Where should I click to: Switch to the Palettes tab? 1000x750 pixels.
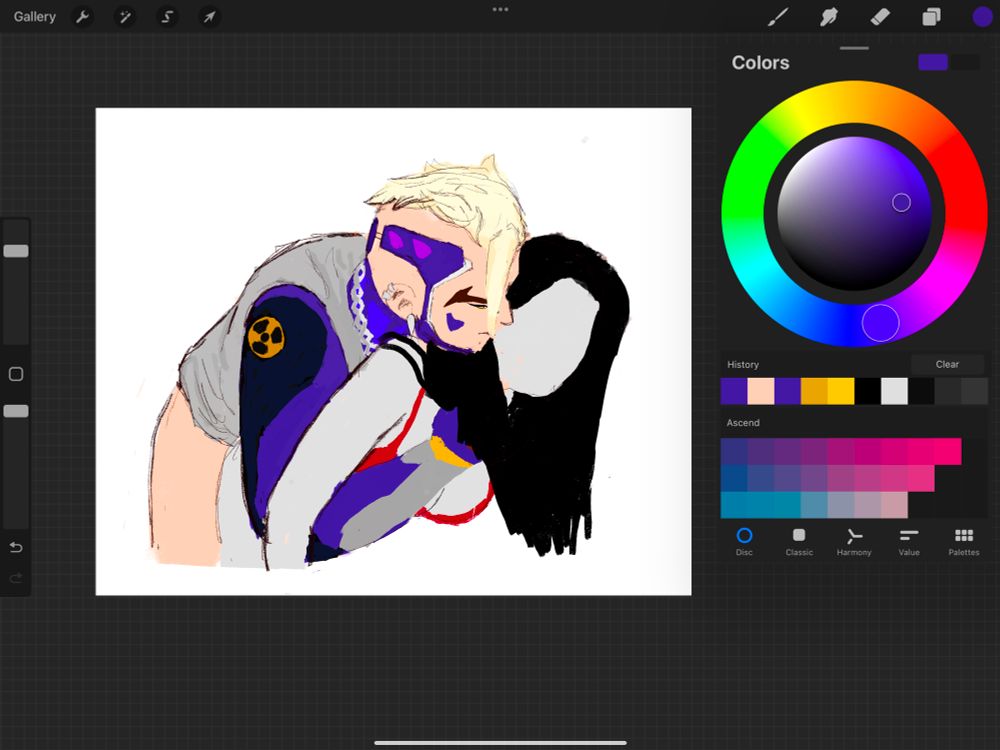[x=964, y=542]
